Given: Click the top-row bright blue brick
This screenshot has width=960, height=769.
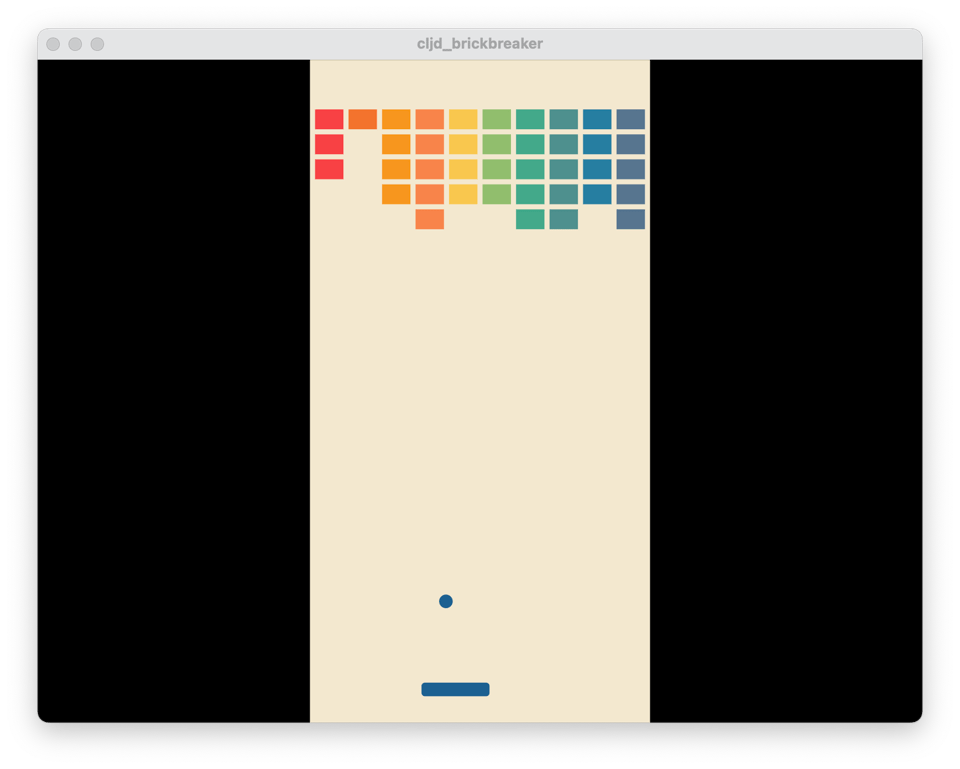Looking at the screenshot, I should 597,119.
